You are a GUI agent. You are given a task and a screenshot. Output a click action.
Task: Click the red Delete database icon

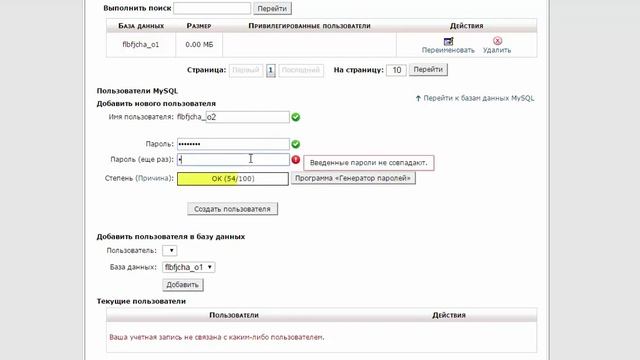[497, 41]
